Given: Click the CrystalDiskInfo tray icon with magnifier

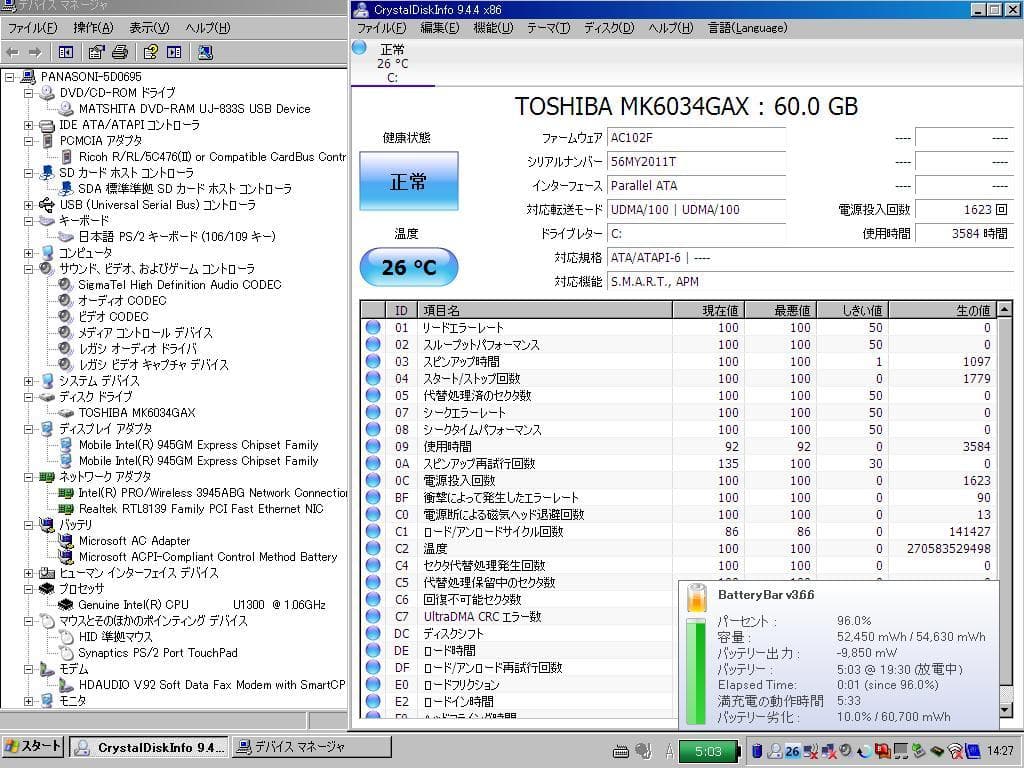Looking at the screenshot, I should [x=775, y=751].
